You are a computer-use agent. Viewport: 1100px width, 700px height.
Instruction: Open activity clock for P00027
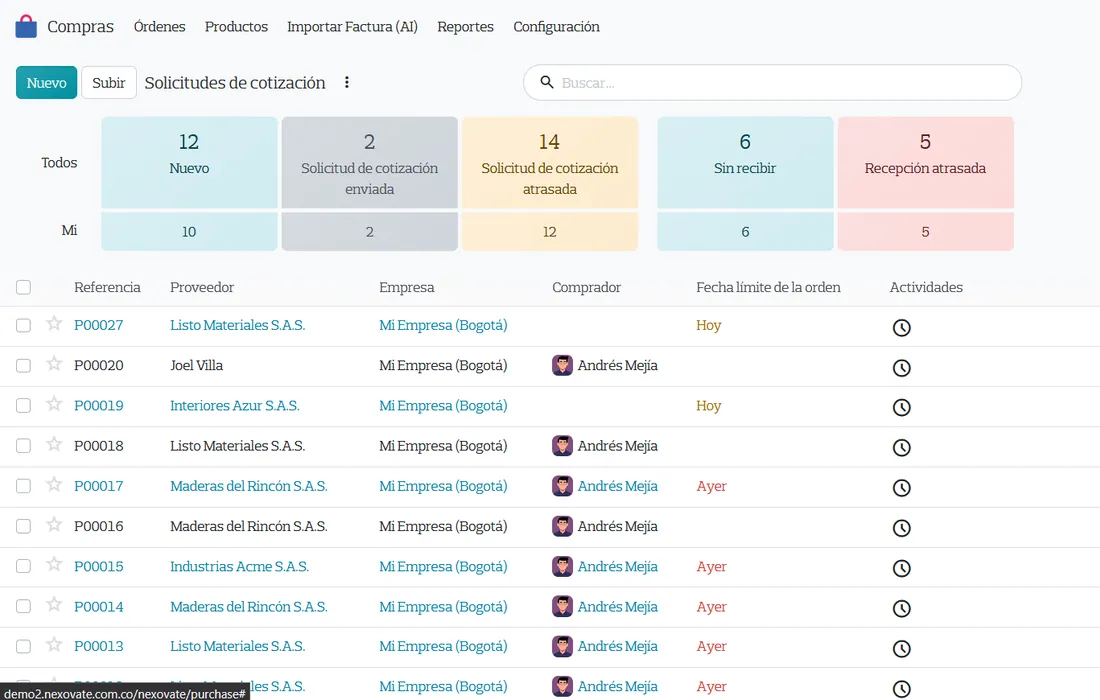click(901, 328)
